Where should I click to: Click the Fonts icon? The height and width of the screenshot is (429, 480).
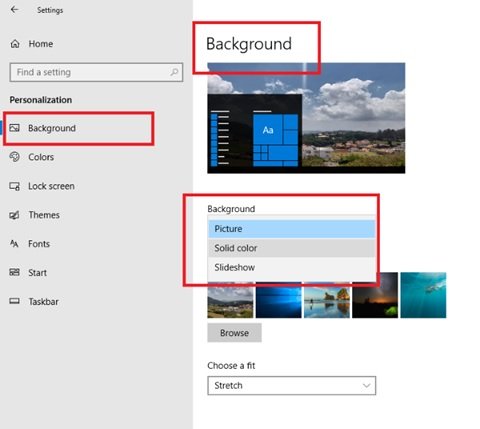(x=14, y=244)
